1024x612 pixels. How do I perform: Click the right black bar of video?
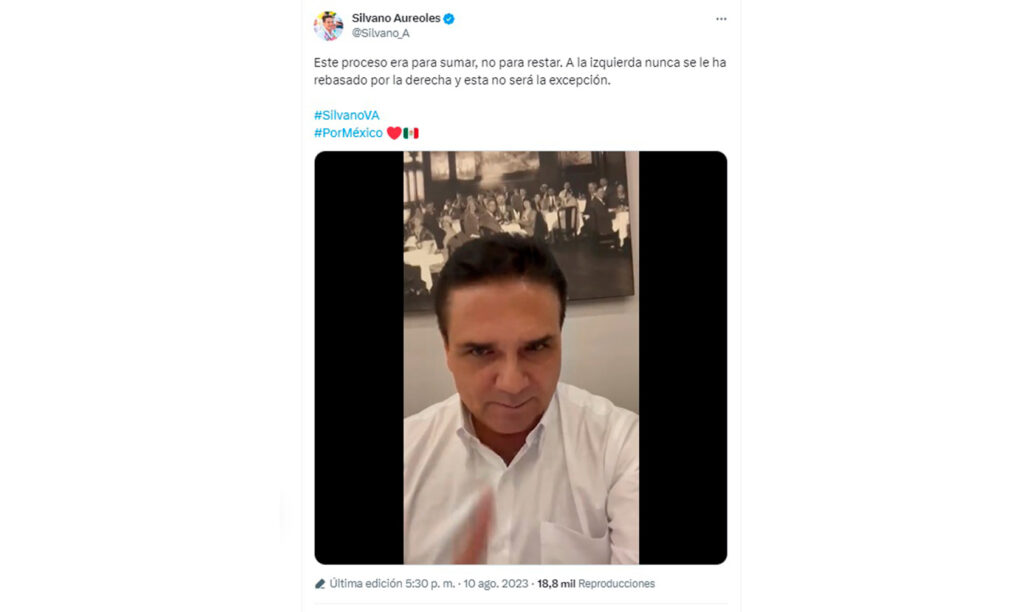tap(682, 358)
